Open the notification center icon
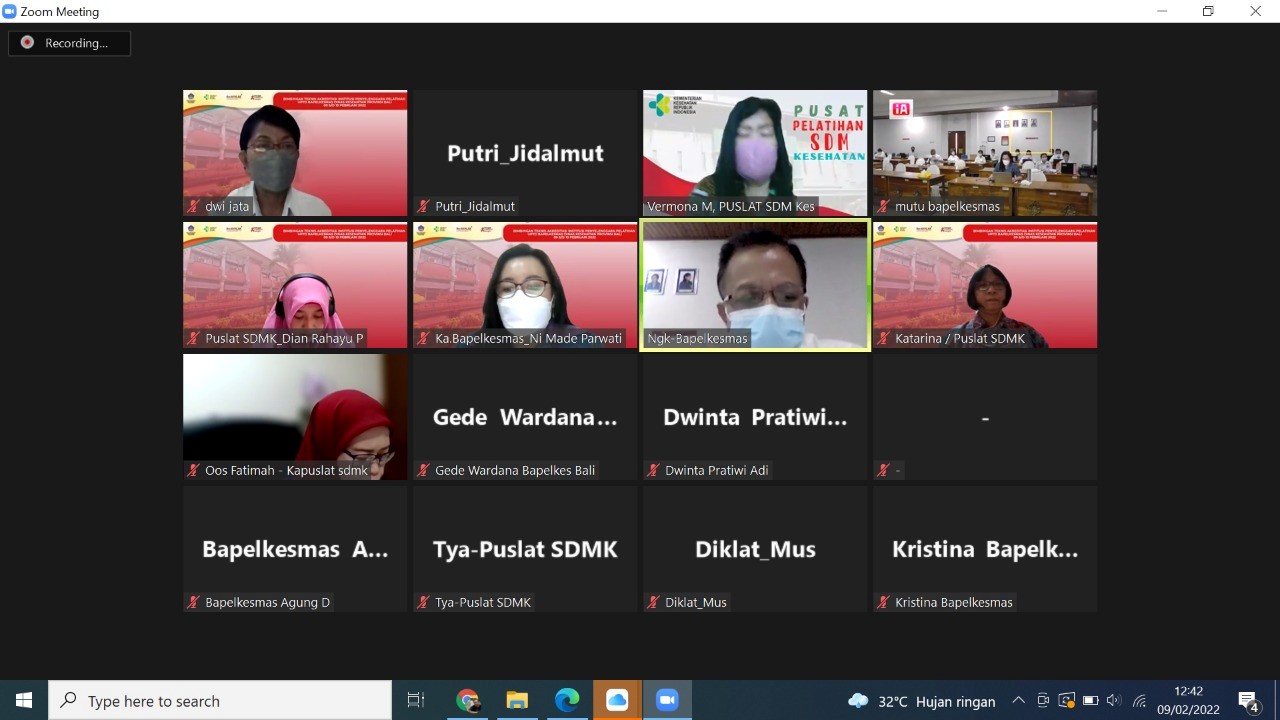Screen dimensions: 1280x720 click(x=1249, y=701)
